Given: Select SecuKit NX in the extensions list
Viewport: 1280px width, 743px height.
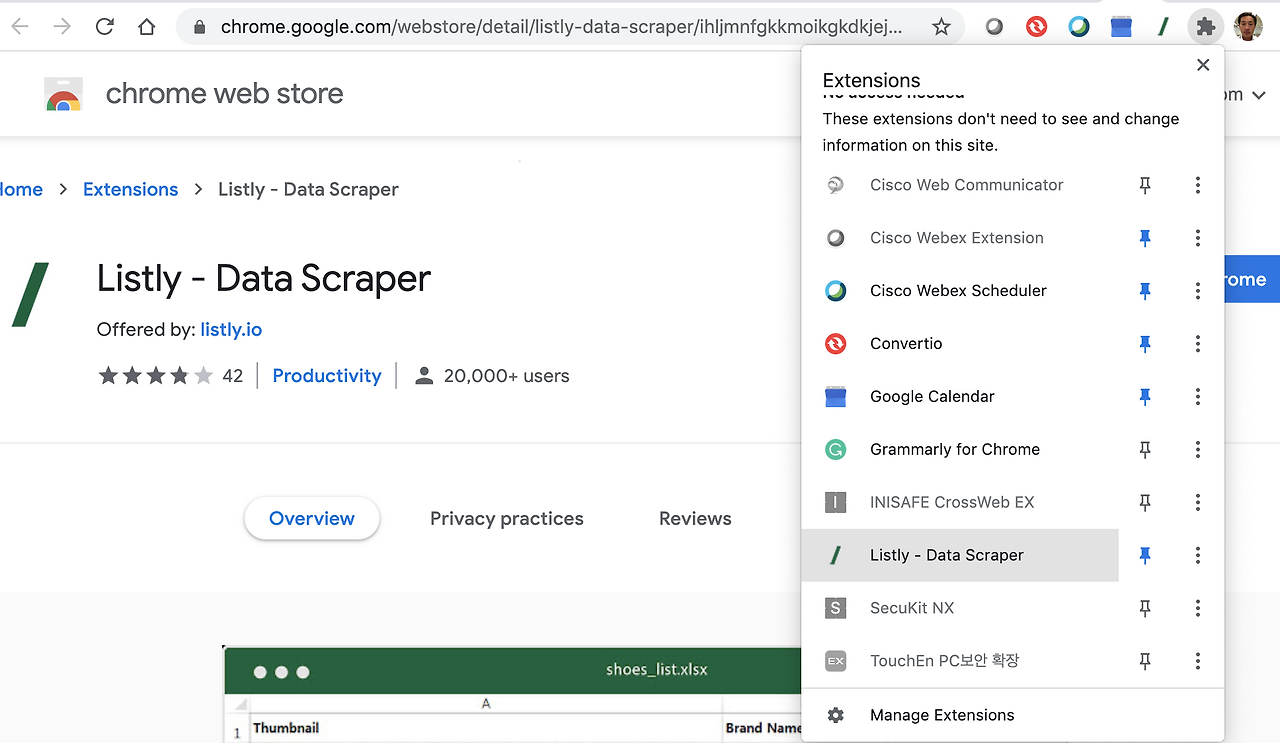Looking at the screenshot, I should (960, 608).
